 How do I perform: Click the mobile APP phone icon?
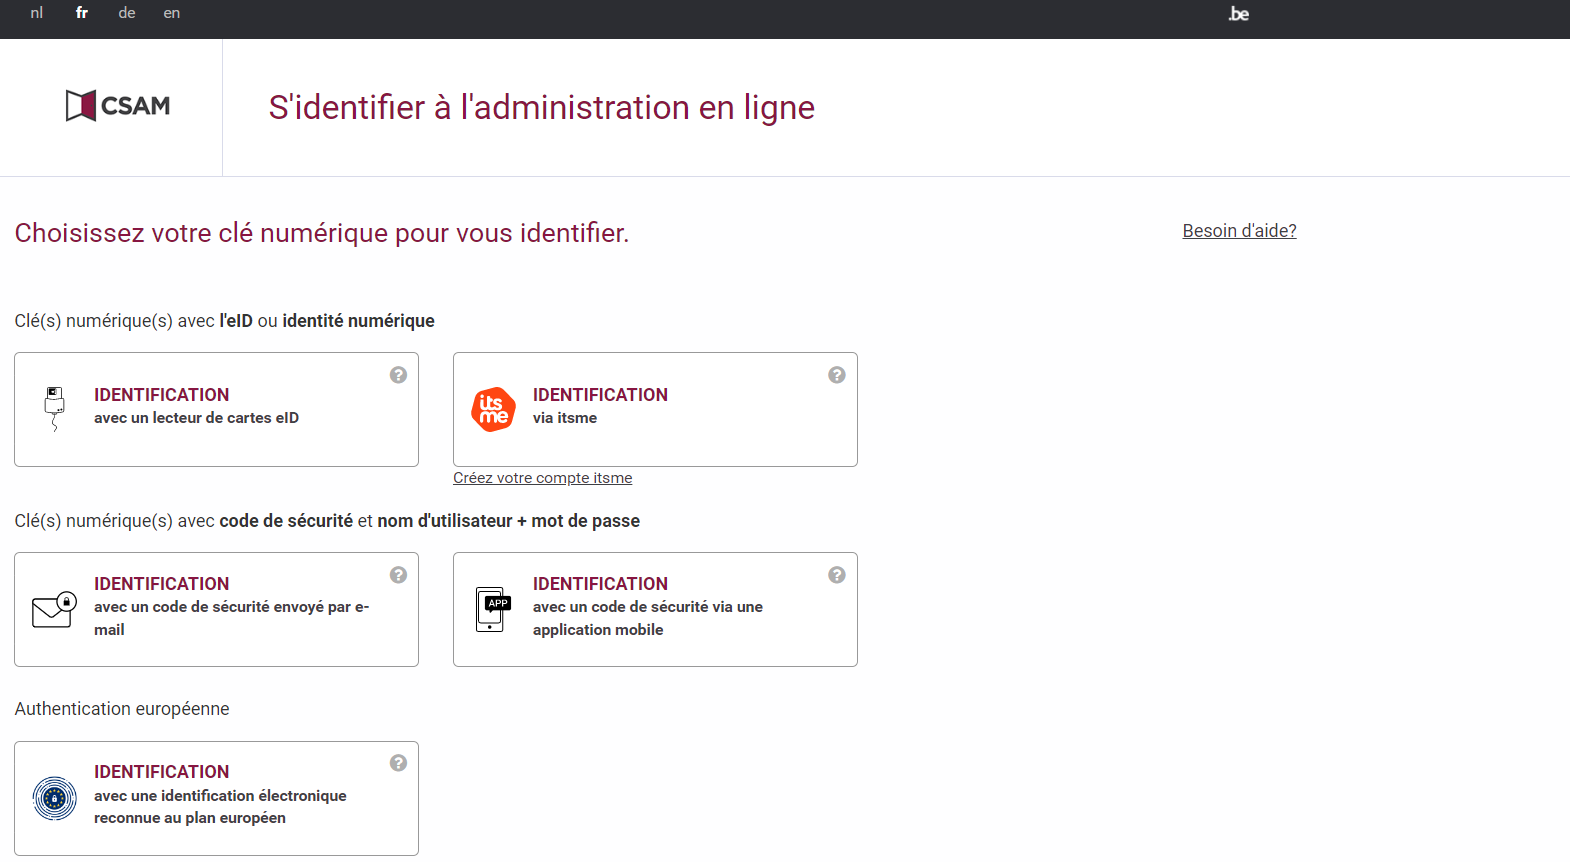click(492, 609)
